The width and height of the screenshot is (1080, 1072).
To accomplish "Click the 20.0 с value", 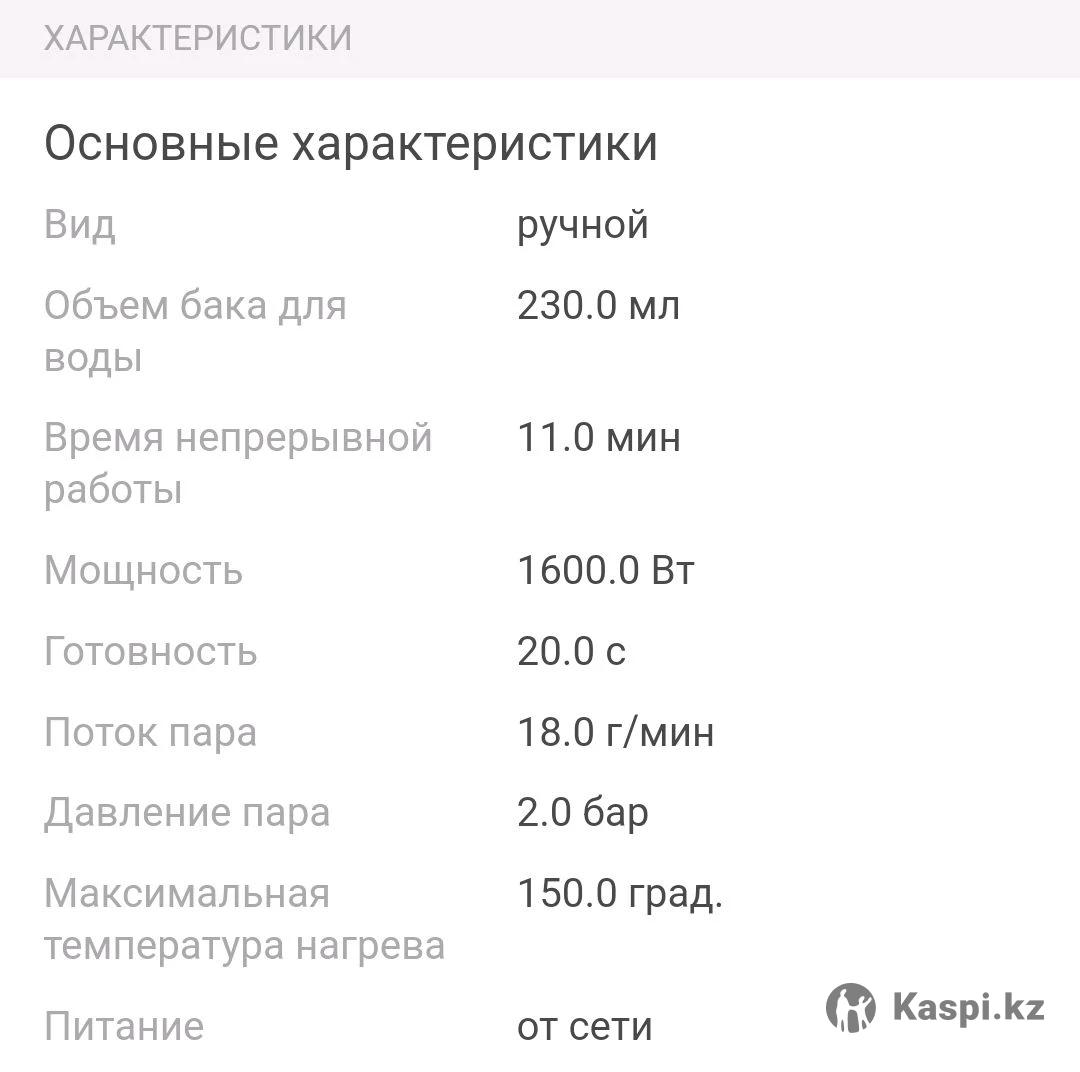I will point(572,651).
